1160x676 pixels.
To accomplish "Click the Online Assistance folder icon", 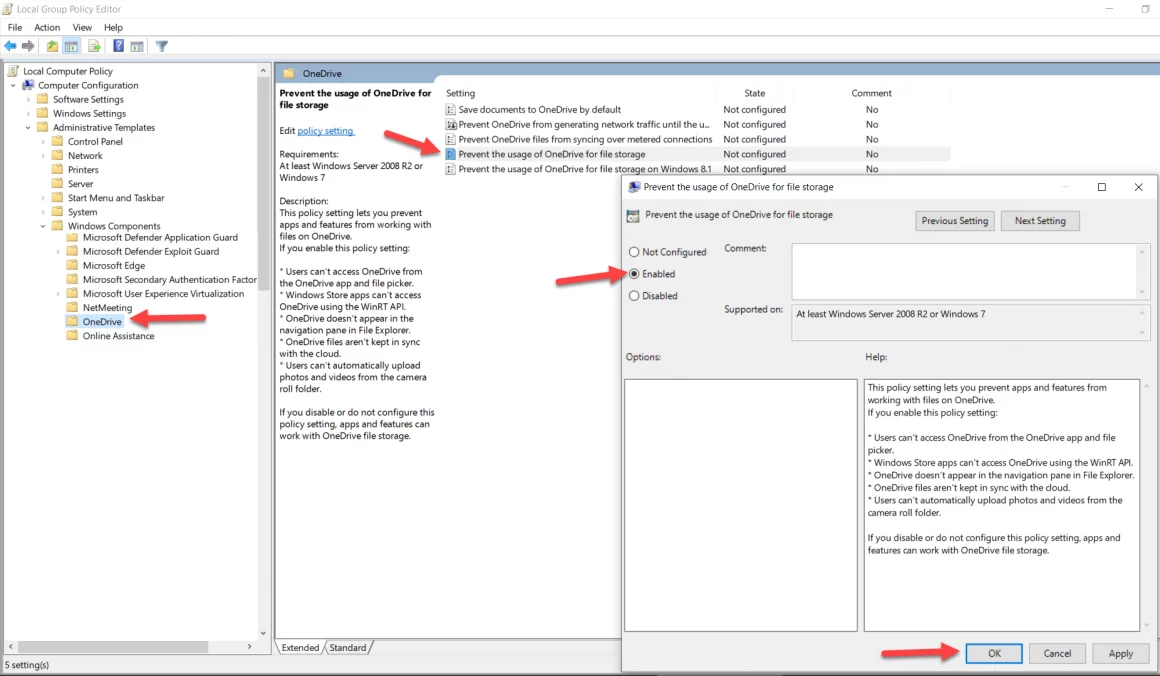I will pyautogui.click(x=72, y=336).
